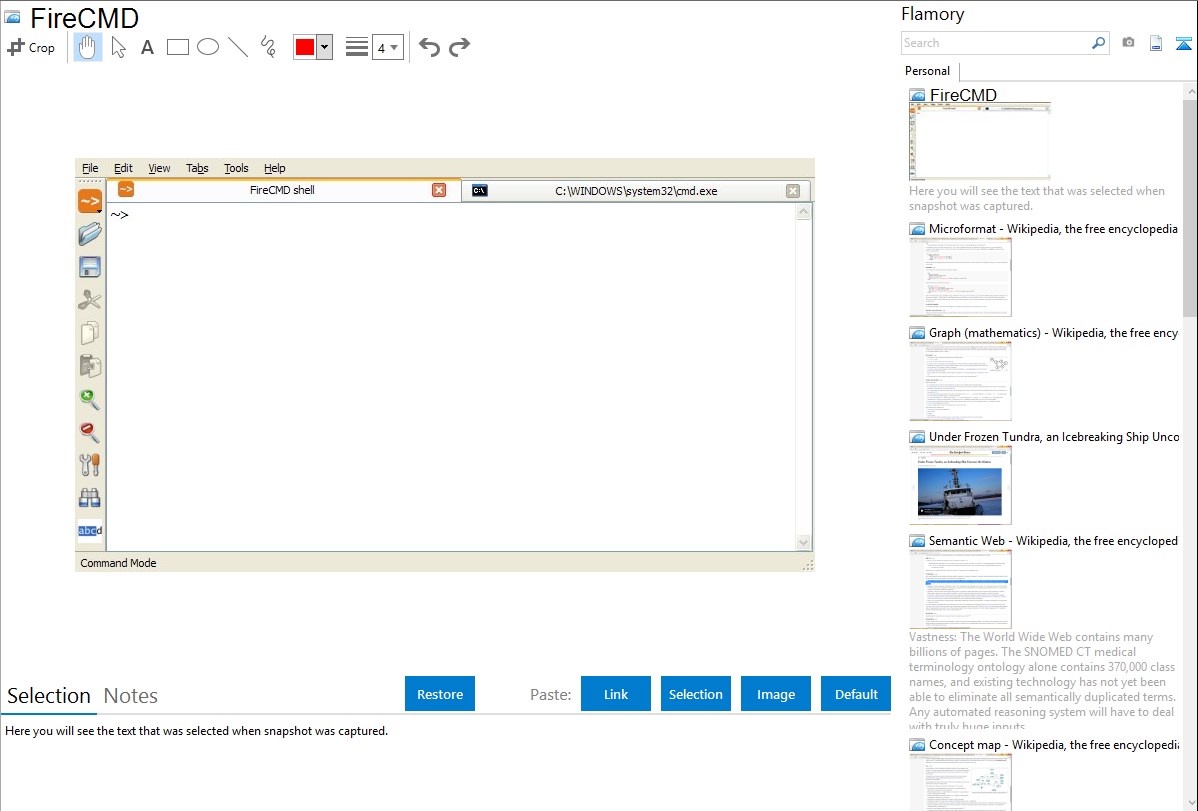Redo the last annotation

tap(459, 47)
